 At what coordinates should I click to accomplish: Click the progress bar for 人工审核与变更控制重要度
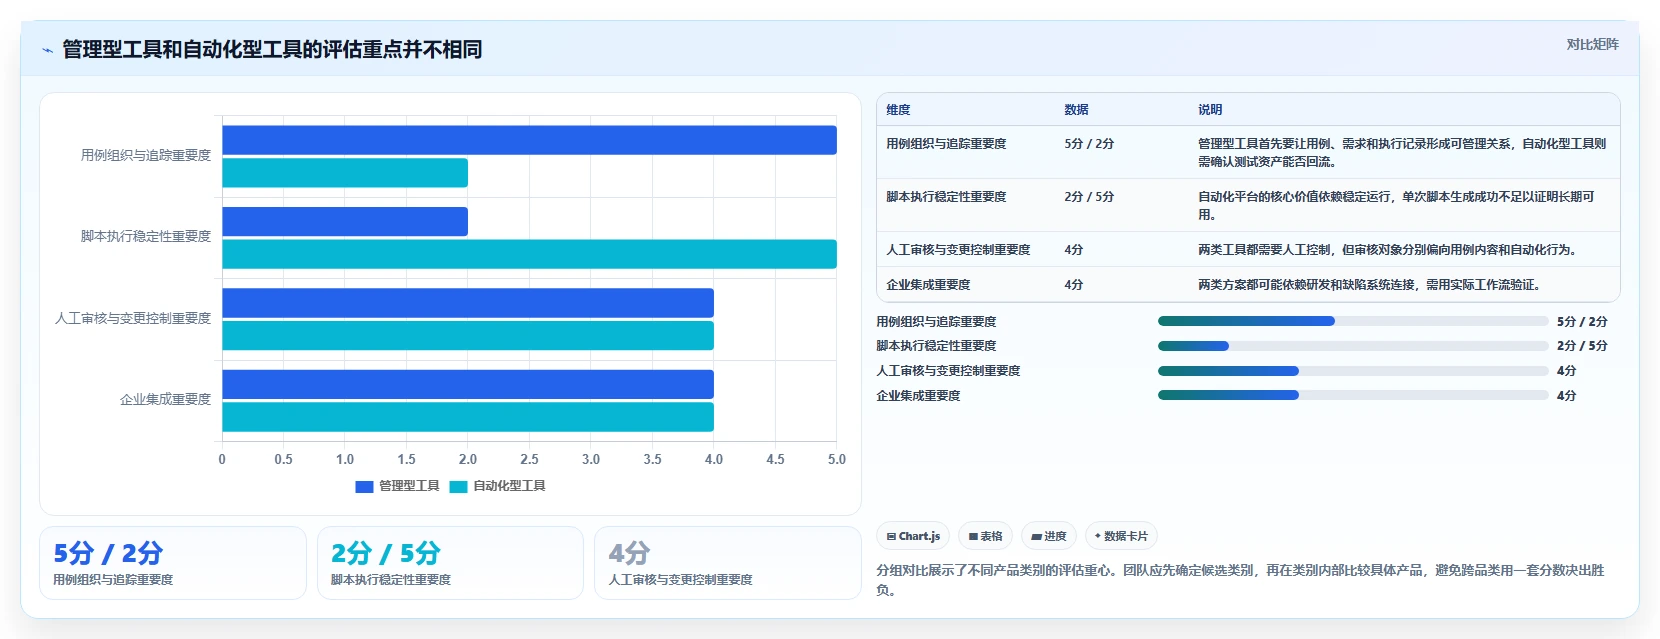pos(1353,371)
